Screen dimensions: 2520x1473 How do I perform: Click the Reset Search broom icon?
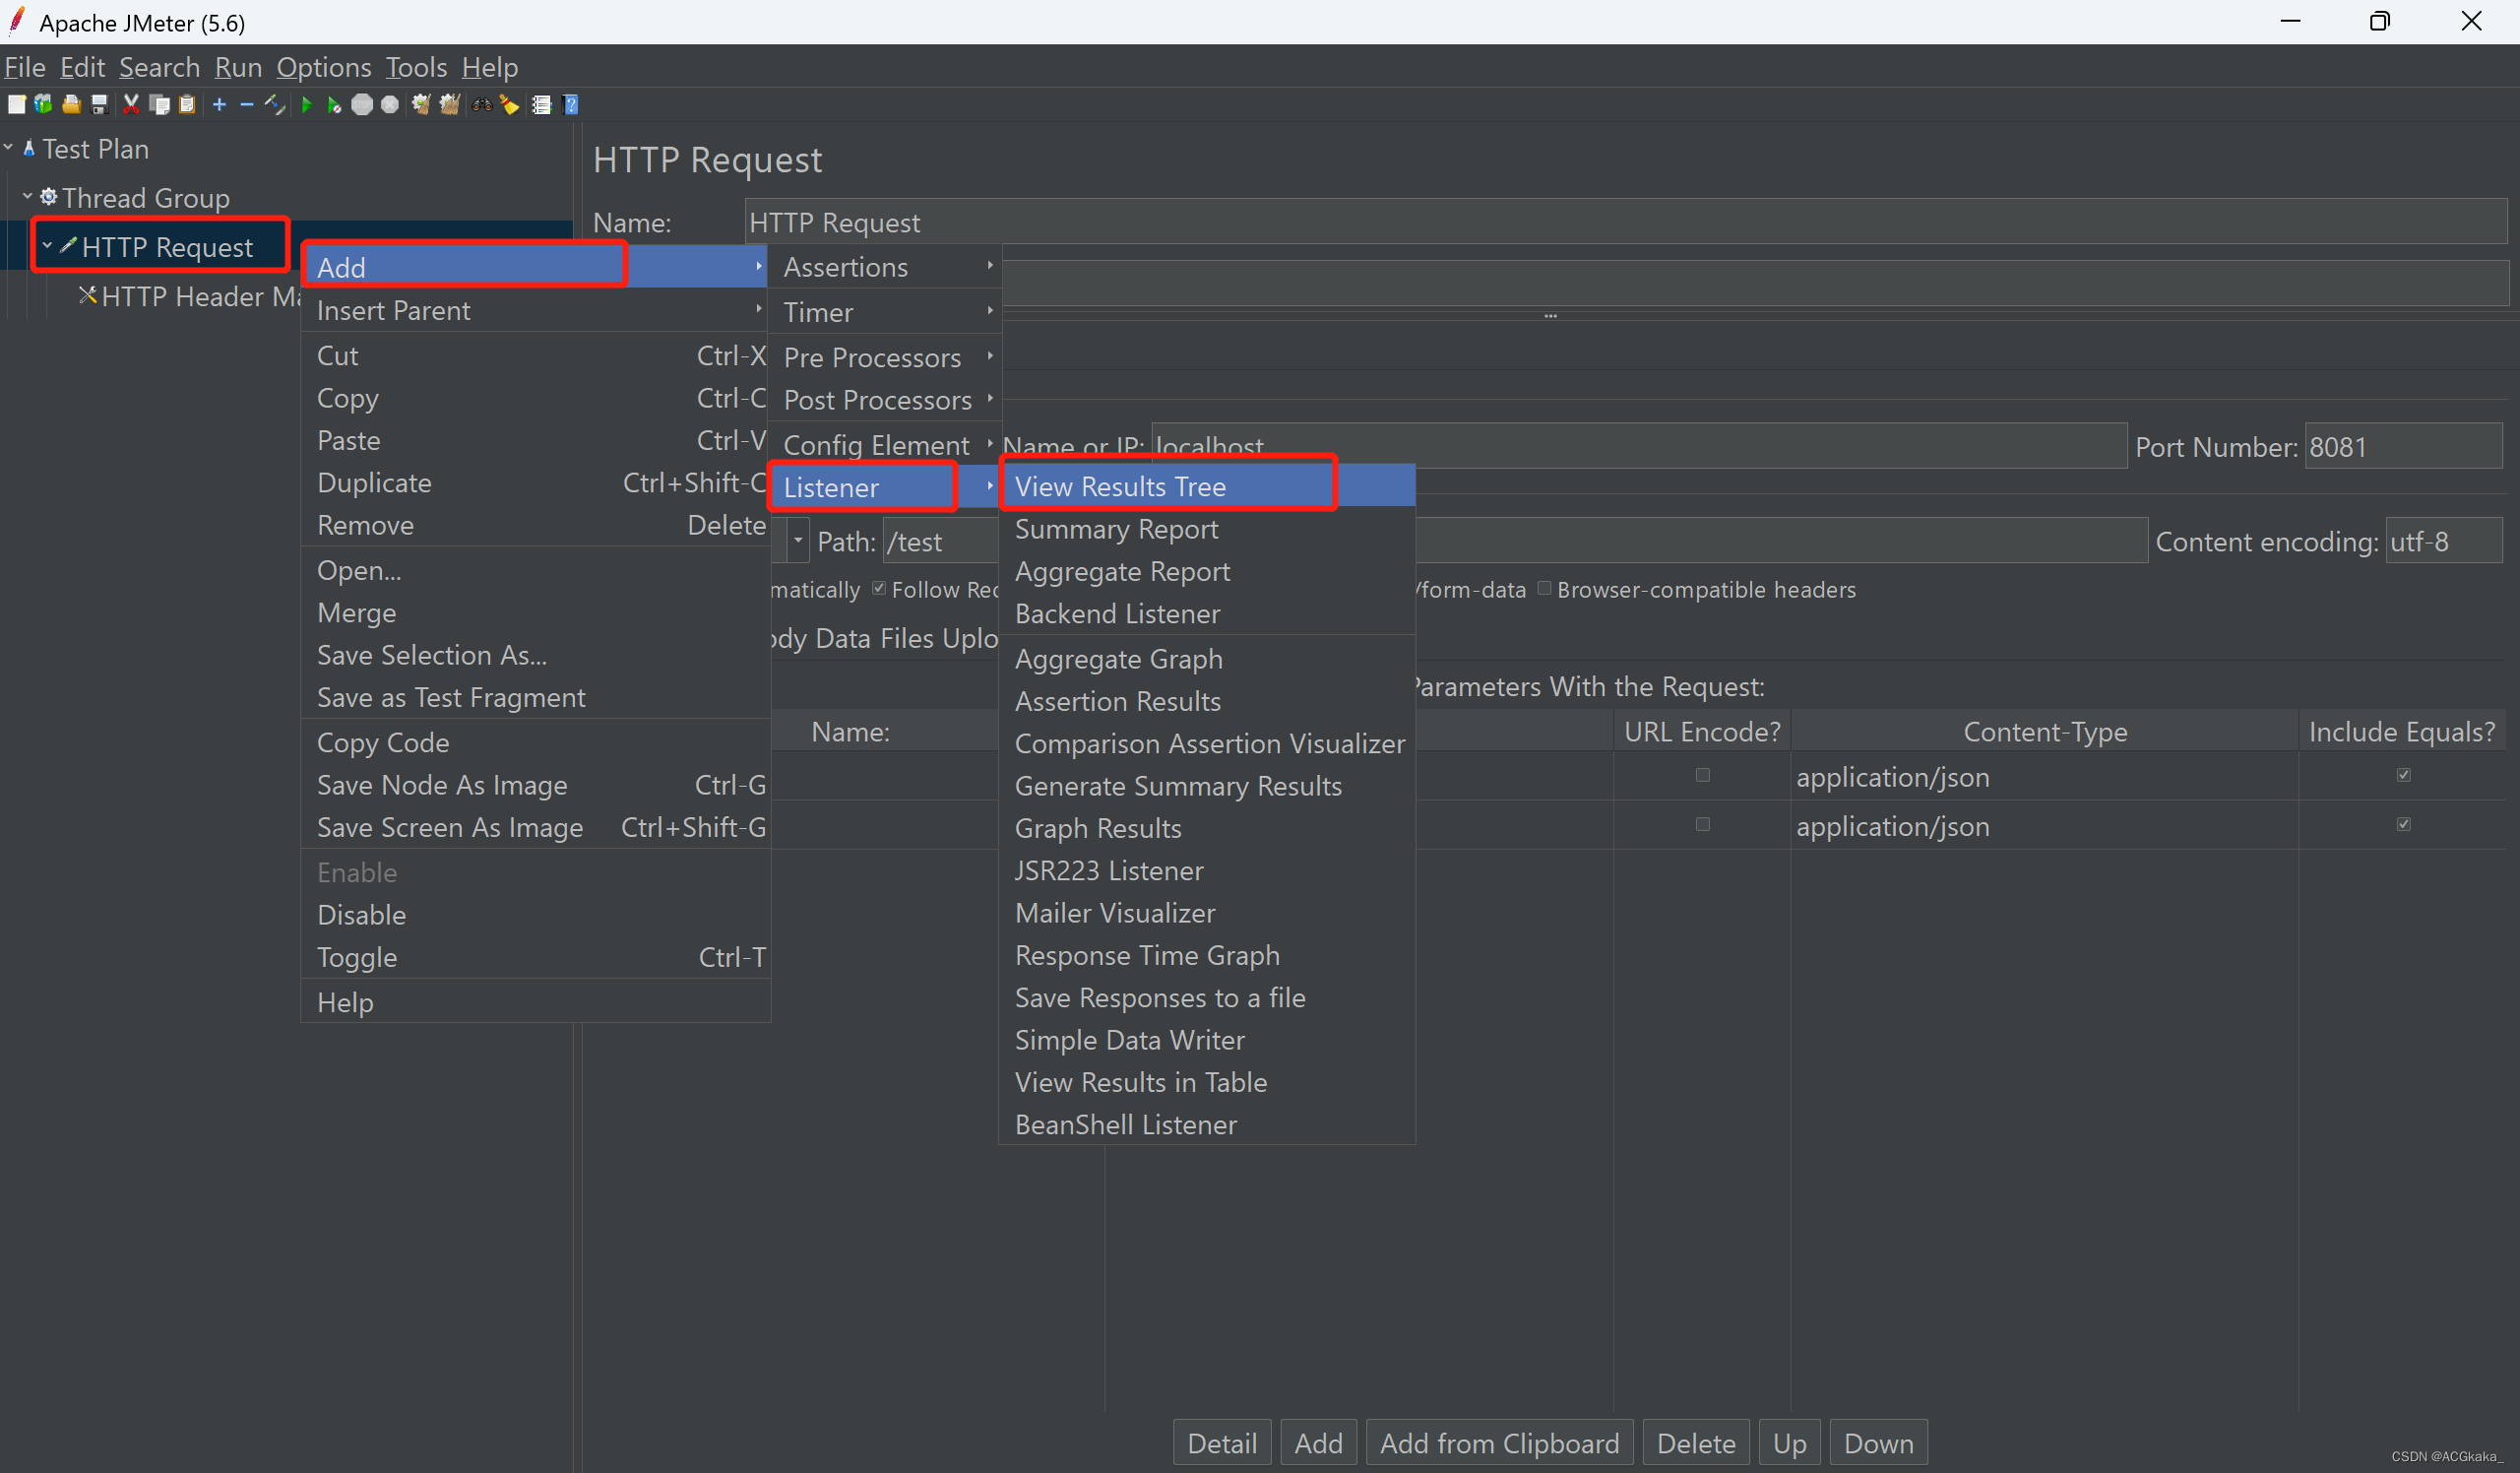point(510,104)
